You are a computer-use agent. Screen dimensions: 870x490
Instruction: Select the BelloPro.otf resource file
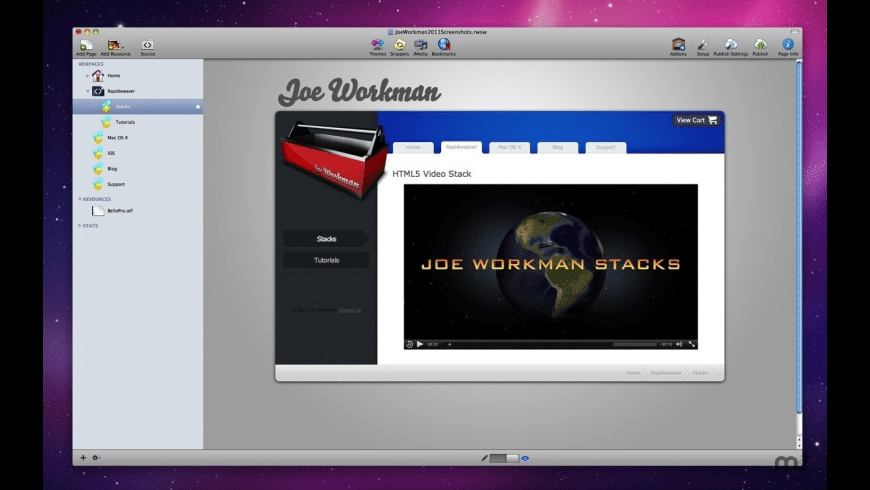tap(138, 211)
